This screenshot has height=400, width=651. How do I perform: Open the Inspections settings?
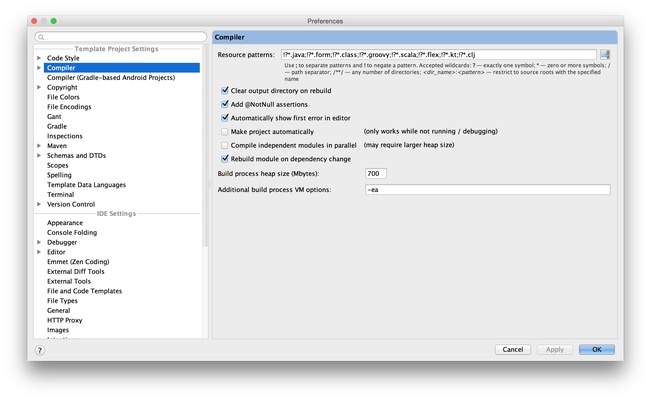(65, 136)
